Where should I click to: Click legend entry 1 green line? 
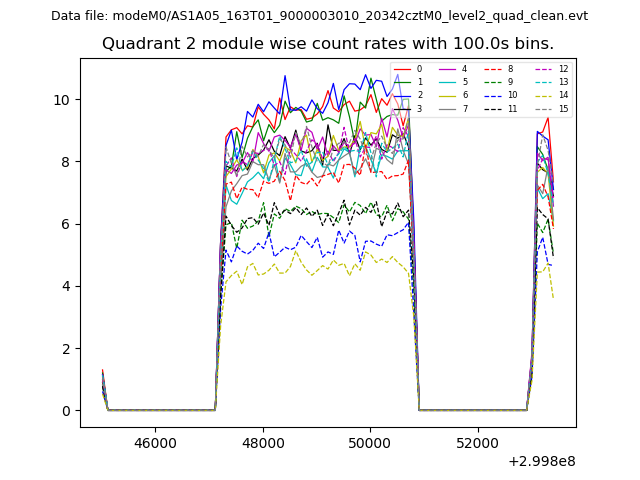(402, 82)
